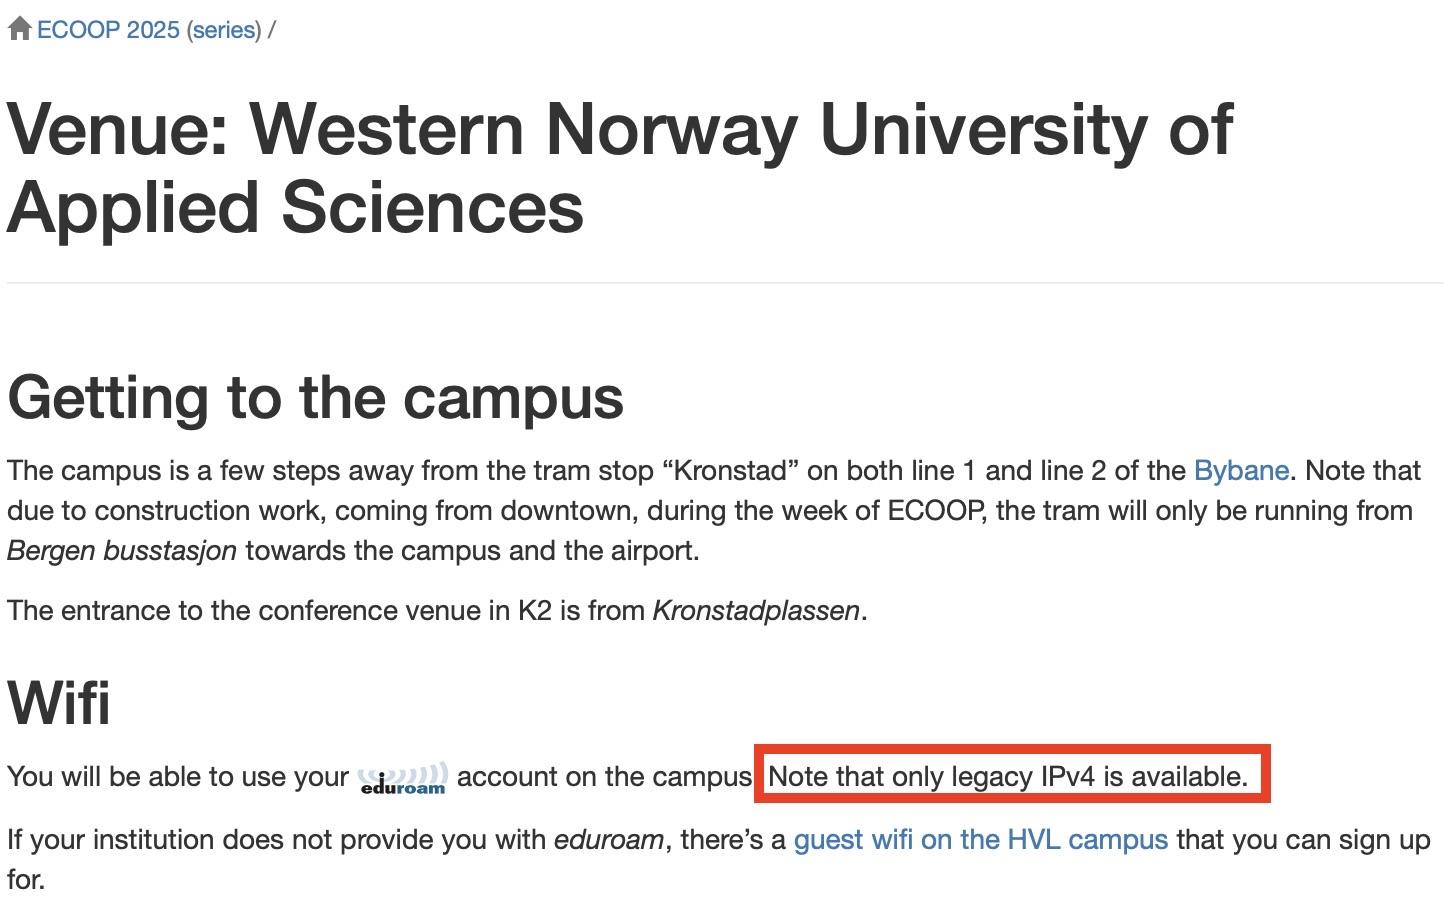Screen dimensions: 1444x902
Task: Click the home icon in the breadcrumb
Action: tap(20, 29)
